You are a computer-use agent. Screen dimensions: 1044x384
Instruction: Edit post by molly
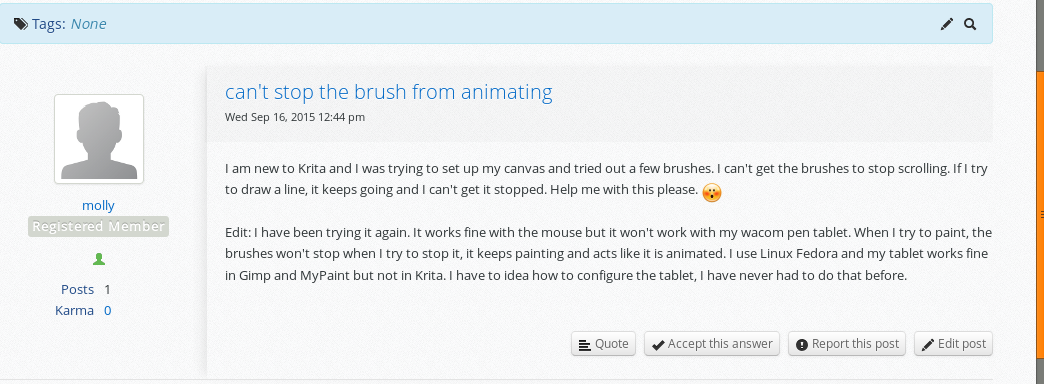pyautogui.click(x=953, y=344)
